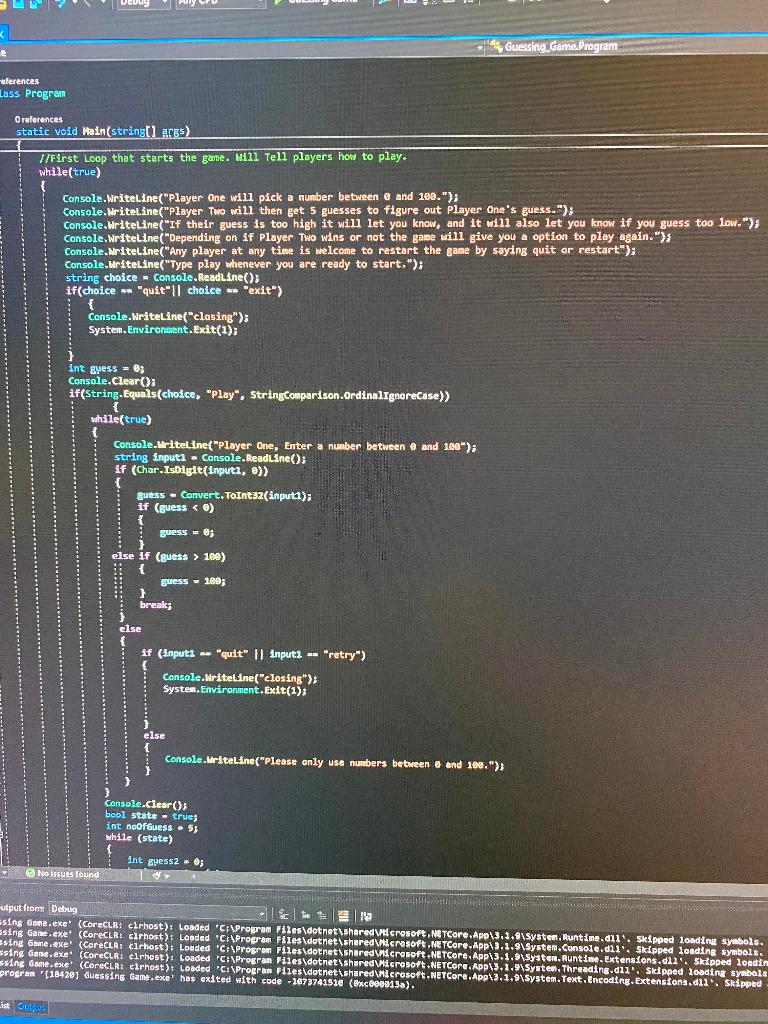Click the 'Please only use numbers between 0 and 100.' line
The width and height of the screenshot is (768, 1024).
334,761
